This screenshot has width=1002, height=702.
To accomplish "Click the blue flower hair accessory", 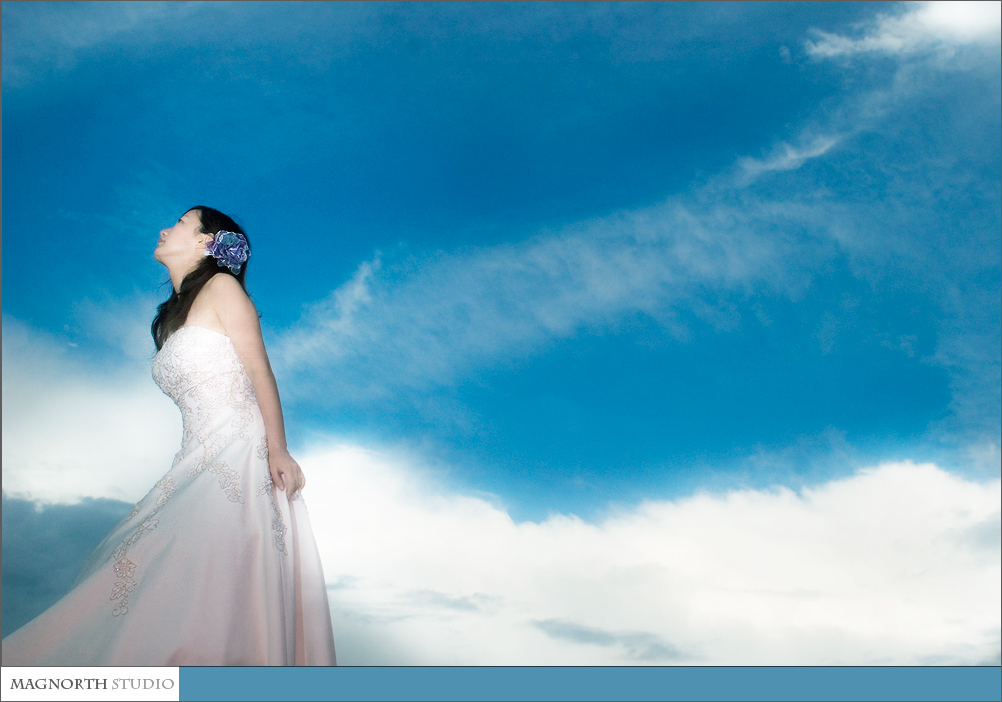I will click(229, 249).
